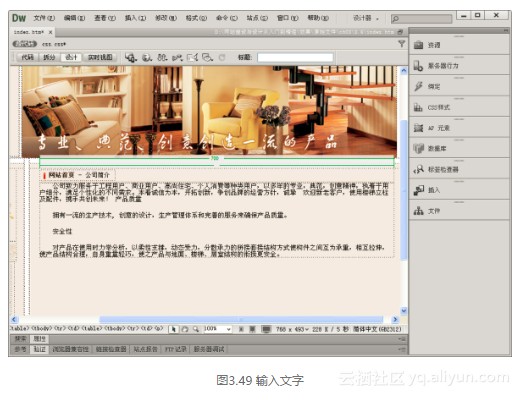The width and height of the screenshot is (520, 397).
Task: Click the Dw application logo
Action: click(19, 18)
